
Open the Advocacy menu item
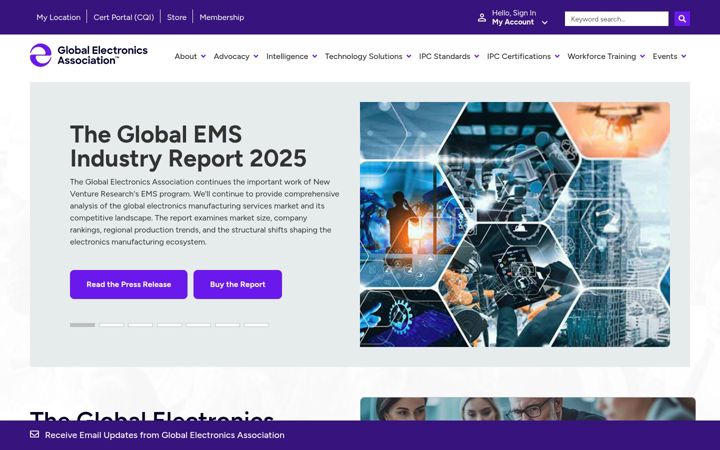(231, 56)
